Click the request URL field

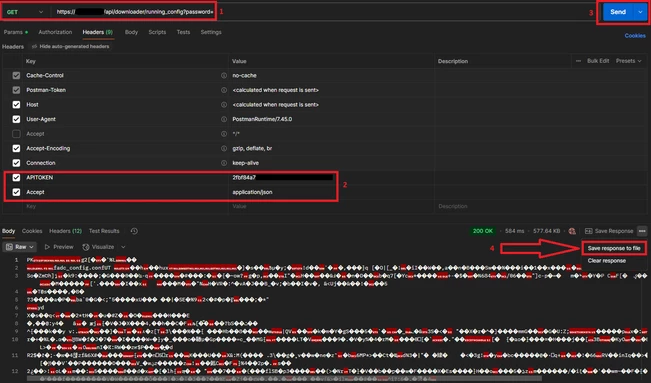tap(135, 12)
